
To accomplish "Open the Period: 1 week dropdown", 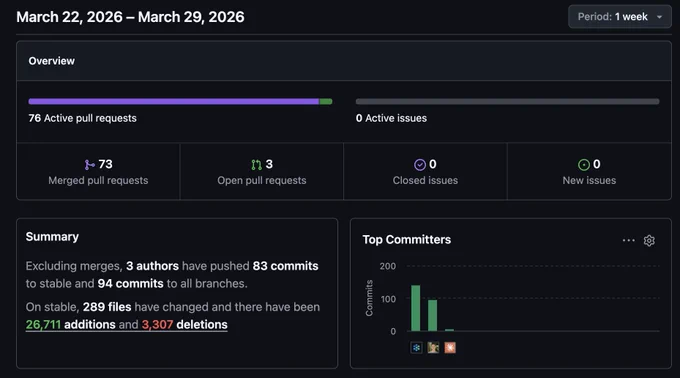I will pos(620,17).
